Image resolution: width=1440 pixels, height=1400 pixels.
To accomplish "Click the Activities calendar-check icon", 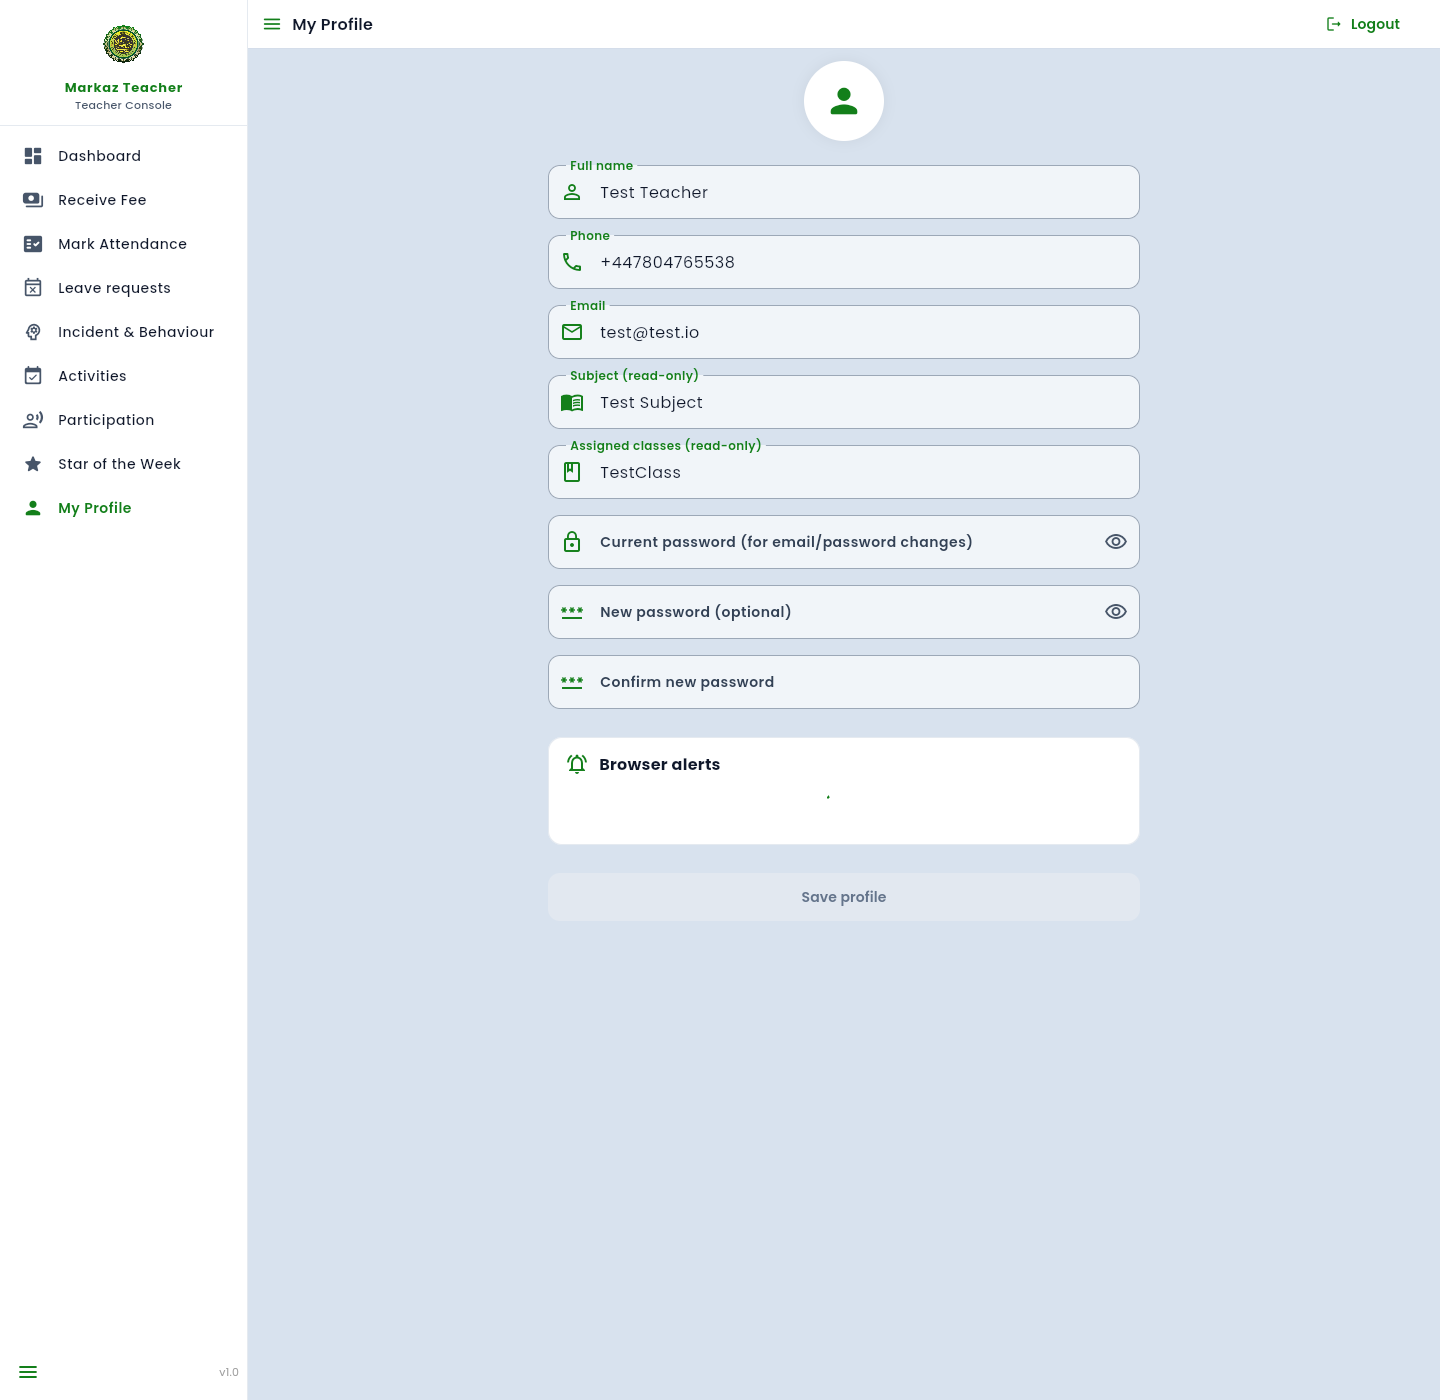I will click(33, 376).
